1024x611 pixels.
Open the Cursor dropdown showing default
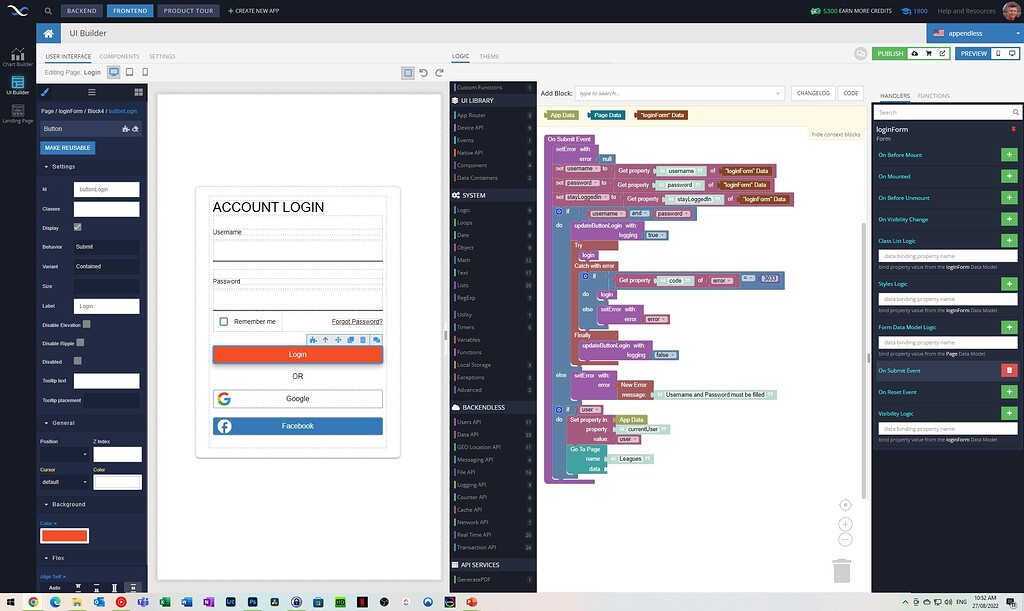(x=60, y=482)
